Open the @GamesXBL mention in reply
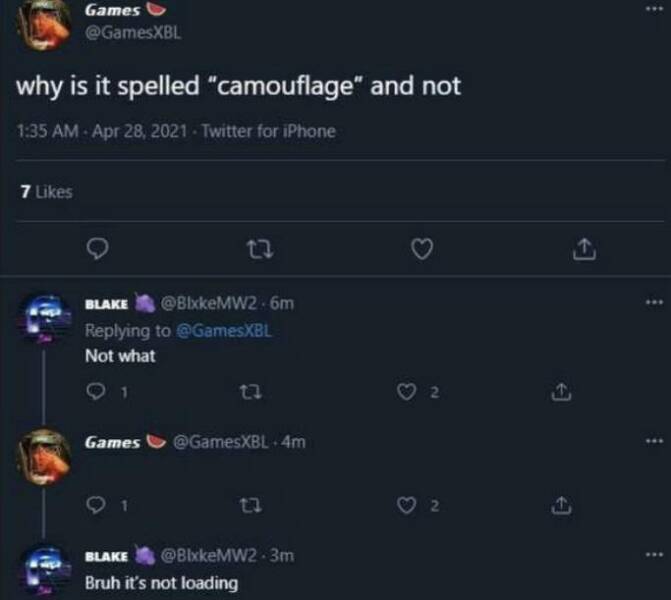Screen dimensions: 671x600 coord(226,331)
